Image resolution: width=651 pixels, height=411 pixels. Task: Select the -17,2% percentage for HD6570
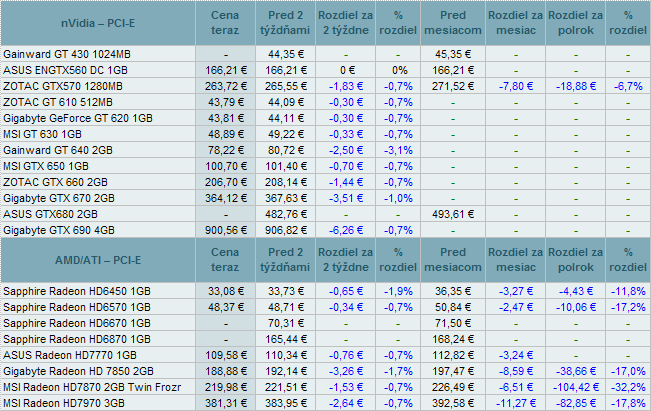point(628,307)
